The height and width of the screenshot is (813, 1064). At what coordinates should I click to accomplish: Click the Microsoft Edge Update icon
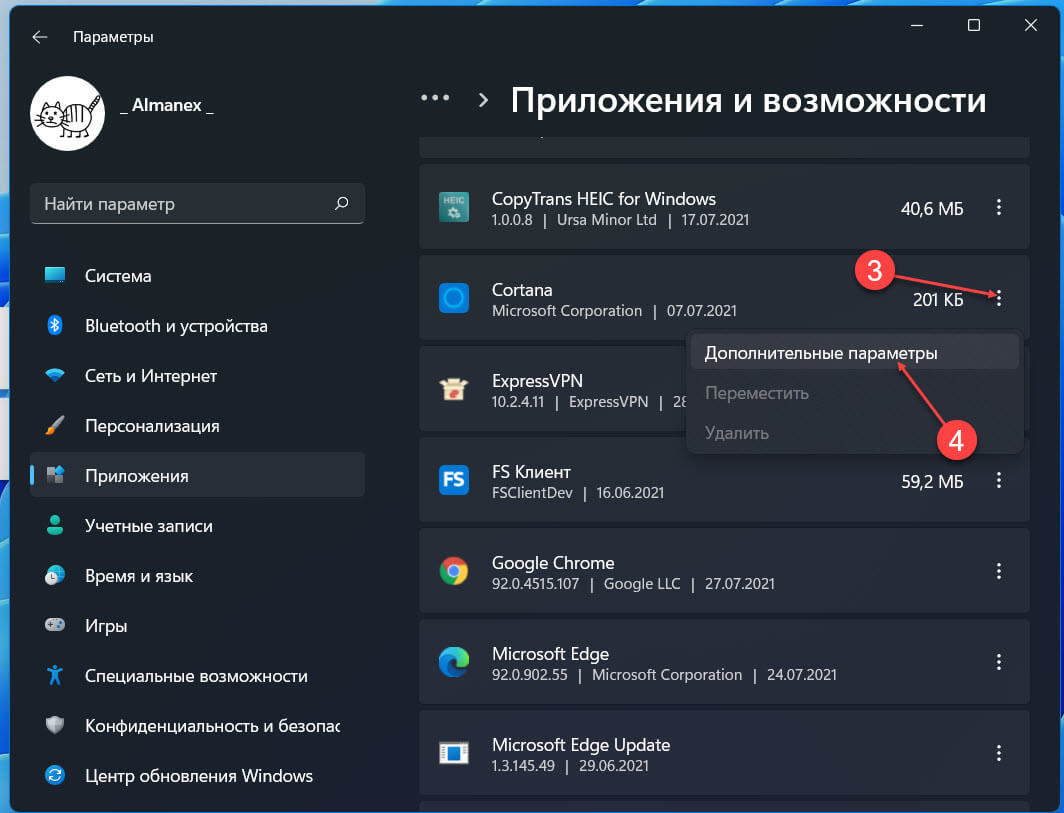point(453,753)
